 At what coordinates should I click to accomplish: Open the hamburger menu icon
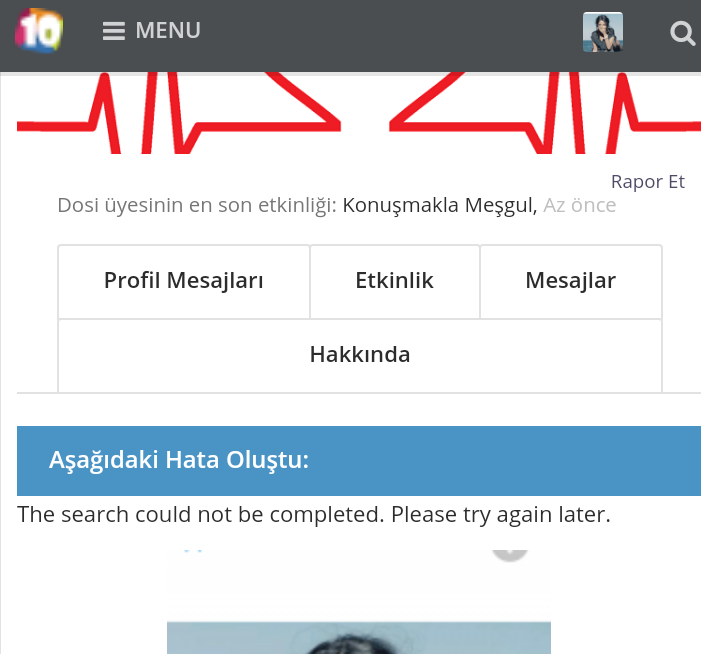114,31
